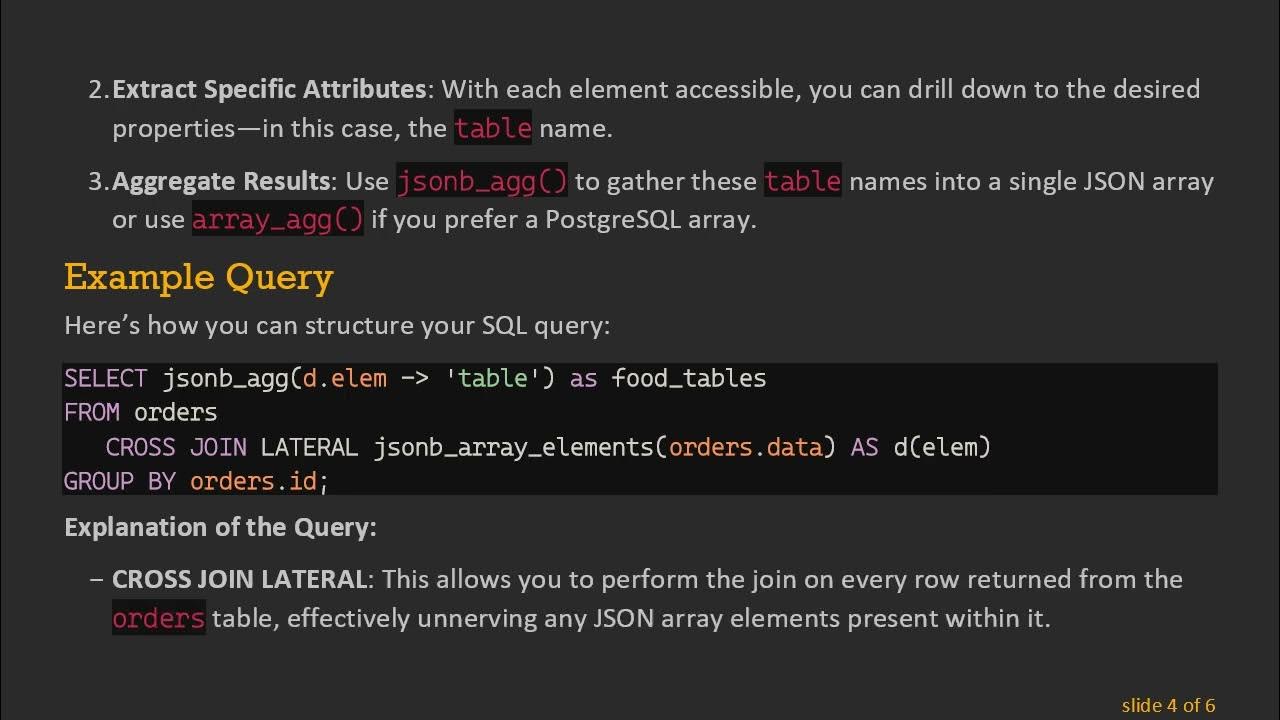Click the green 'table' string in the query
This screenshot has height=720, width=1280.
coord(493,378)
